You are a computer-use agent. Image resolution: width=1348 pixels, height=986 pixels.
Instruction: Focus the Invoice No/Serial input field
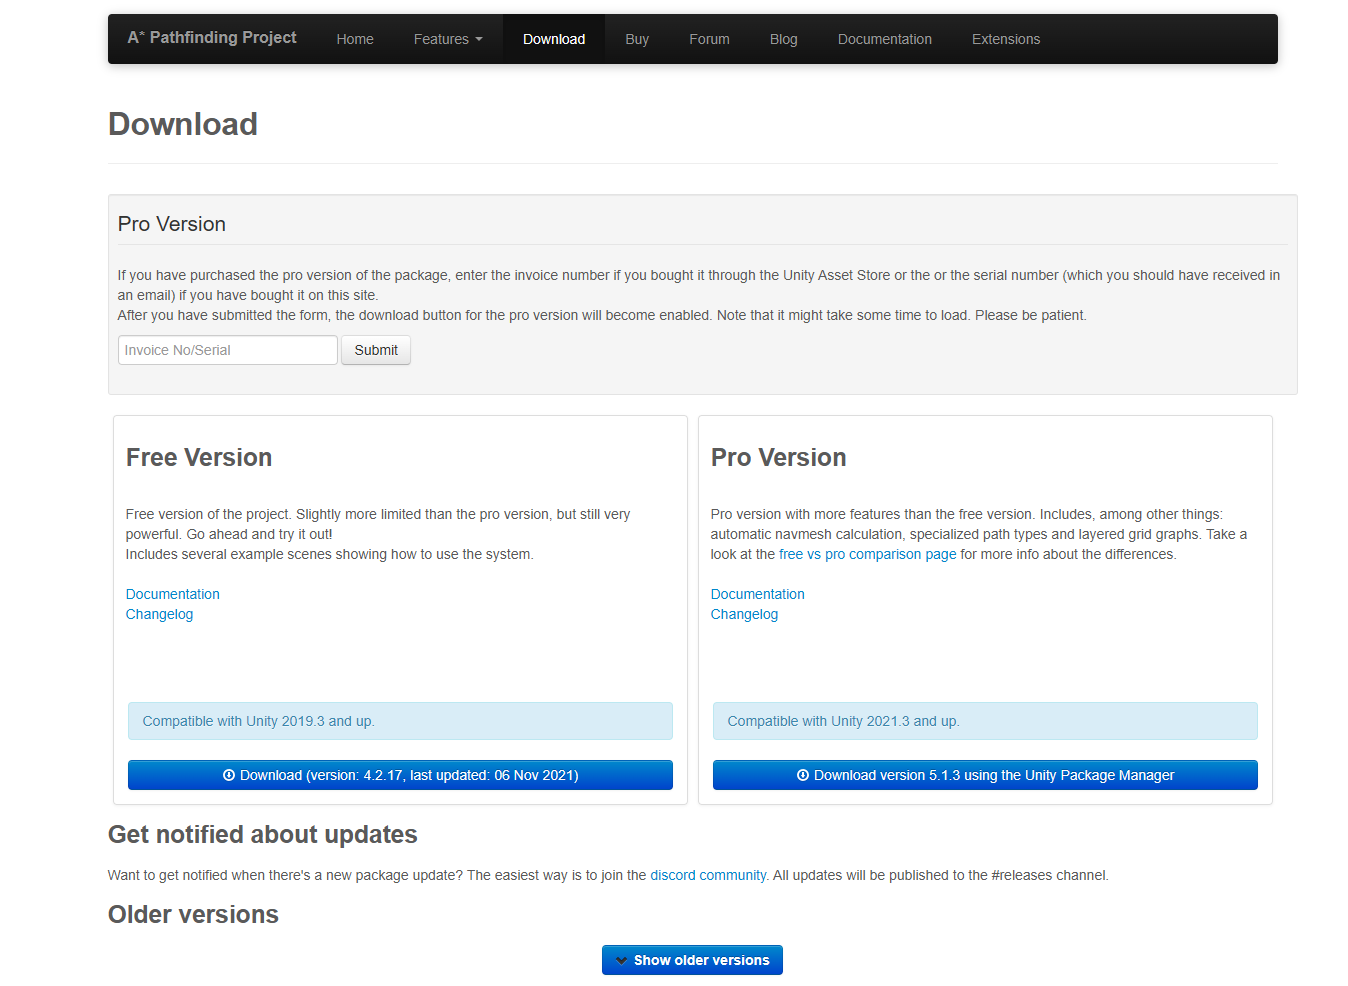228,350
